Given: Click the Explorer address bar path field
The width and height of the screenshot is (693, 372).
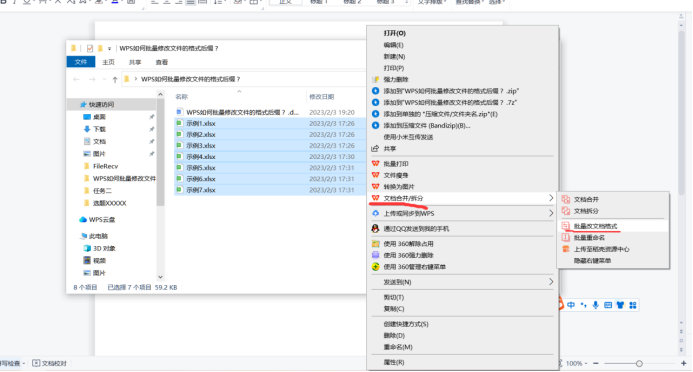Looking at the screenshot, I should click(243, 79).
